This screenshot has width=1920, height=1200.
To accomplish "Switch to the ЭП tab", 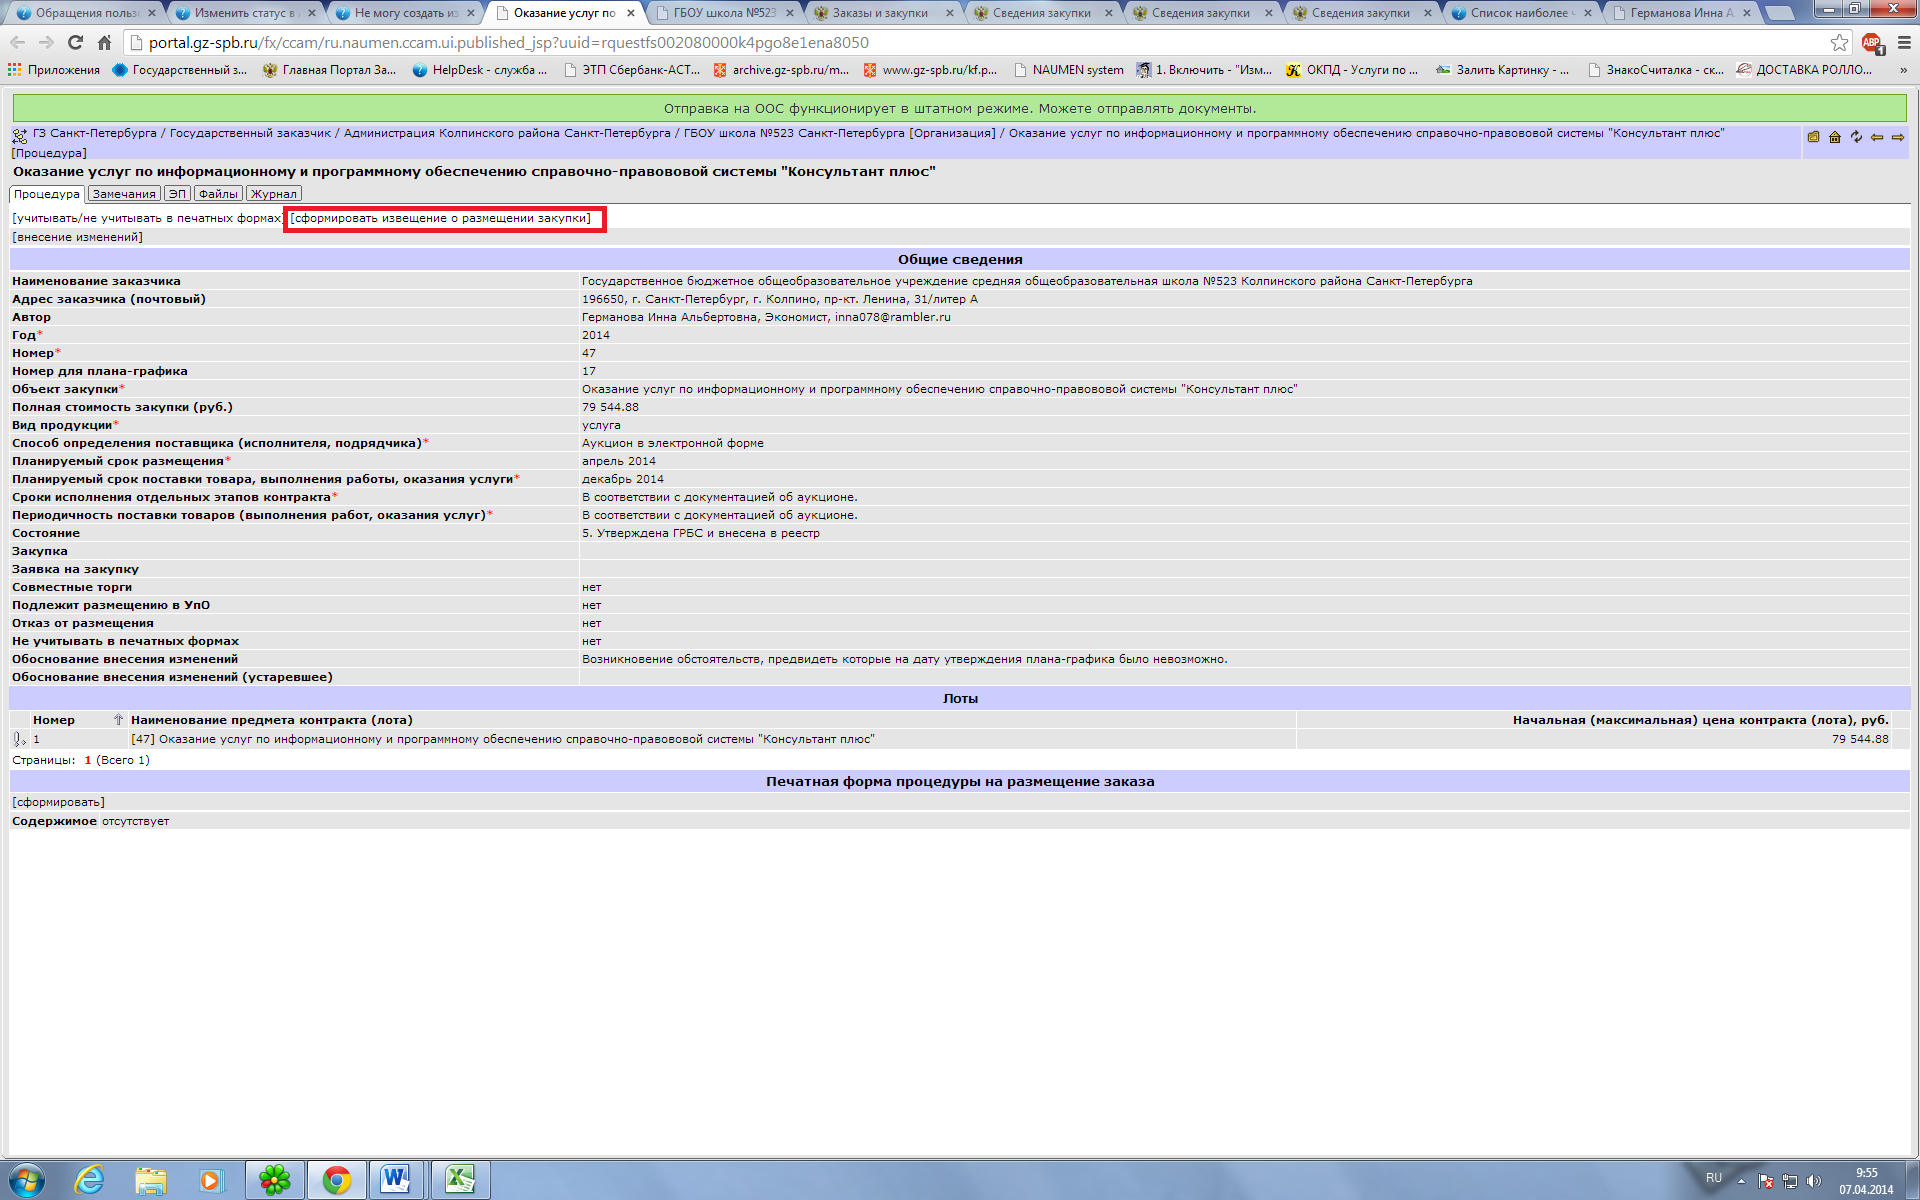I will [x=177, y=194].
